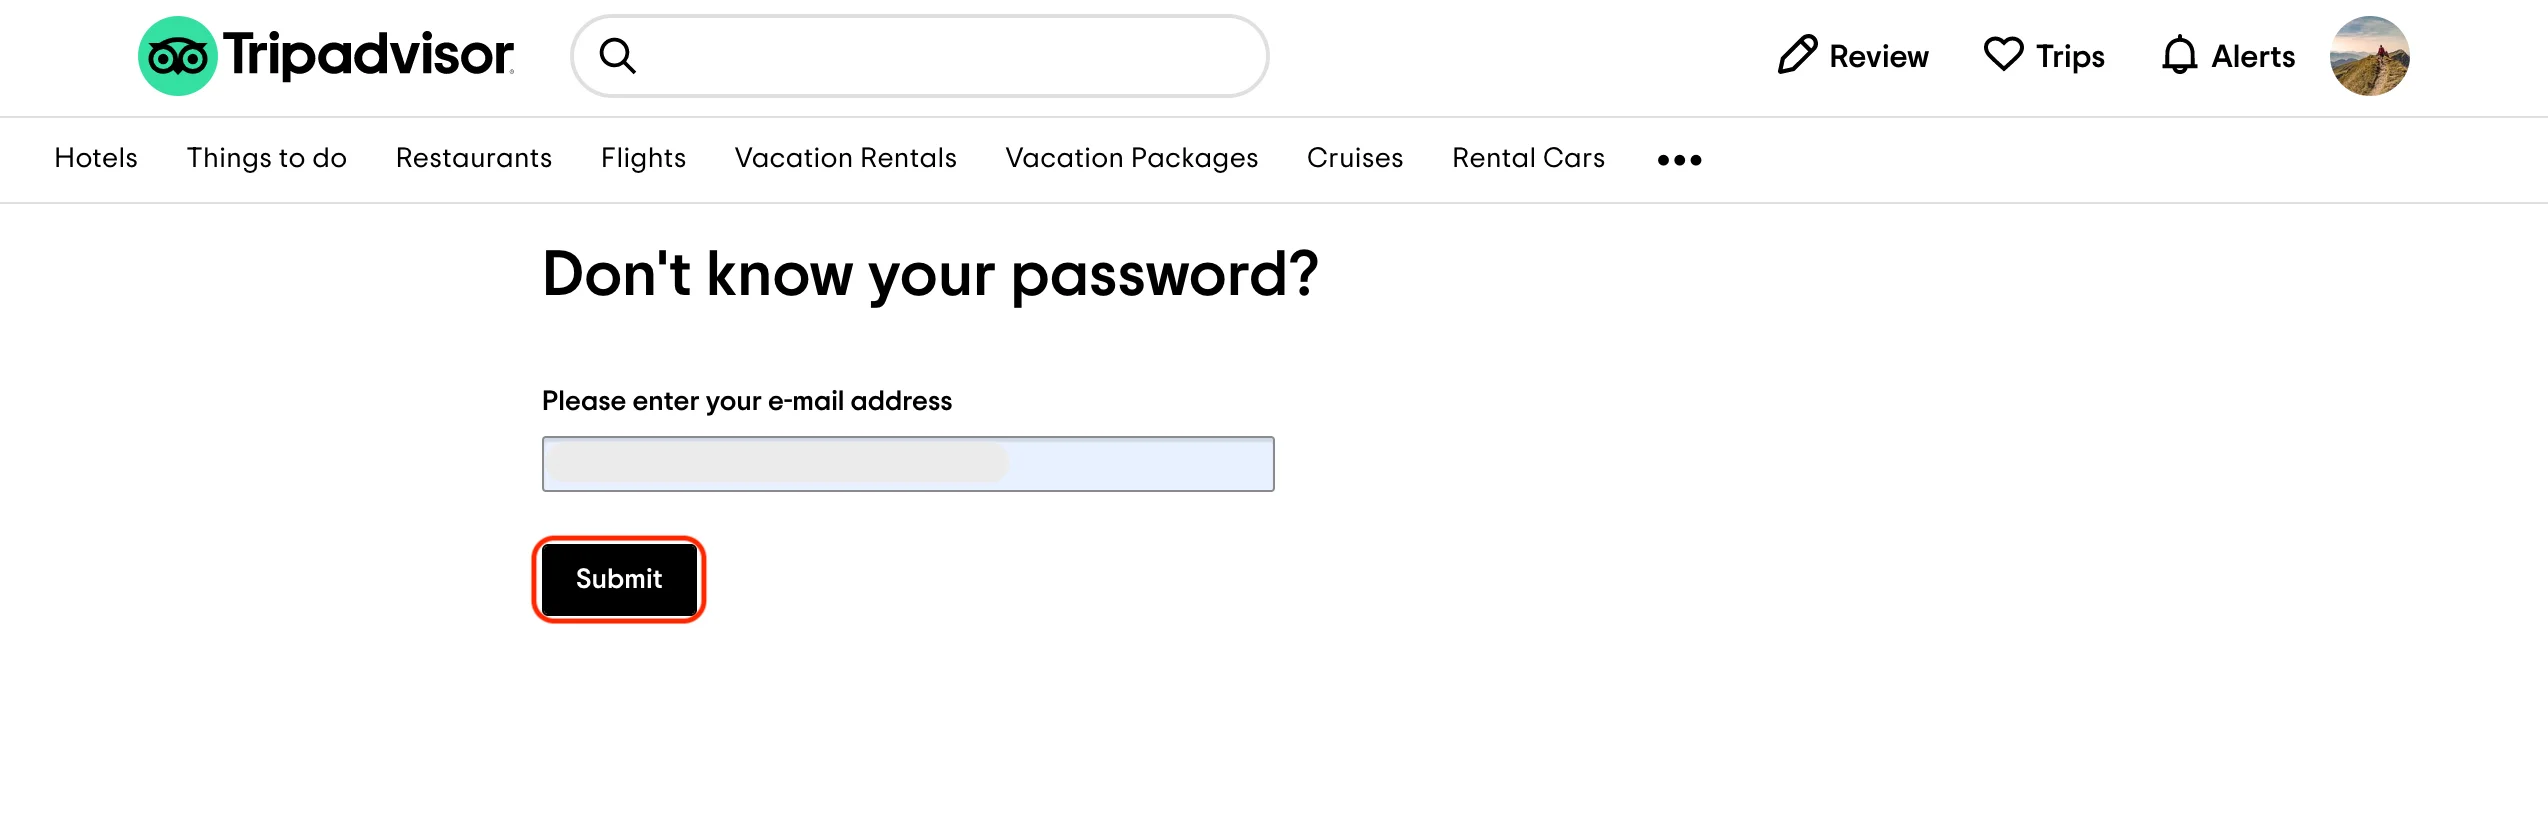The width and height of the screenshot is (2548, 826).
Task: Open the profile avatar picture
Action: click(2369, 56)
